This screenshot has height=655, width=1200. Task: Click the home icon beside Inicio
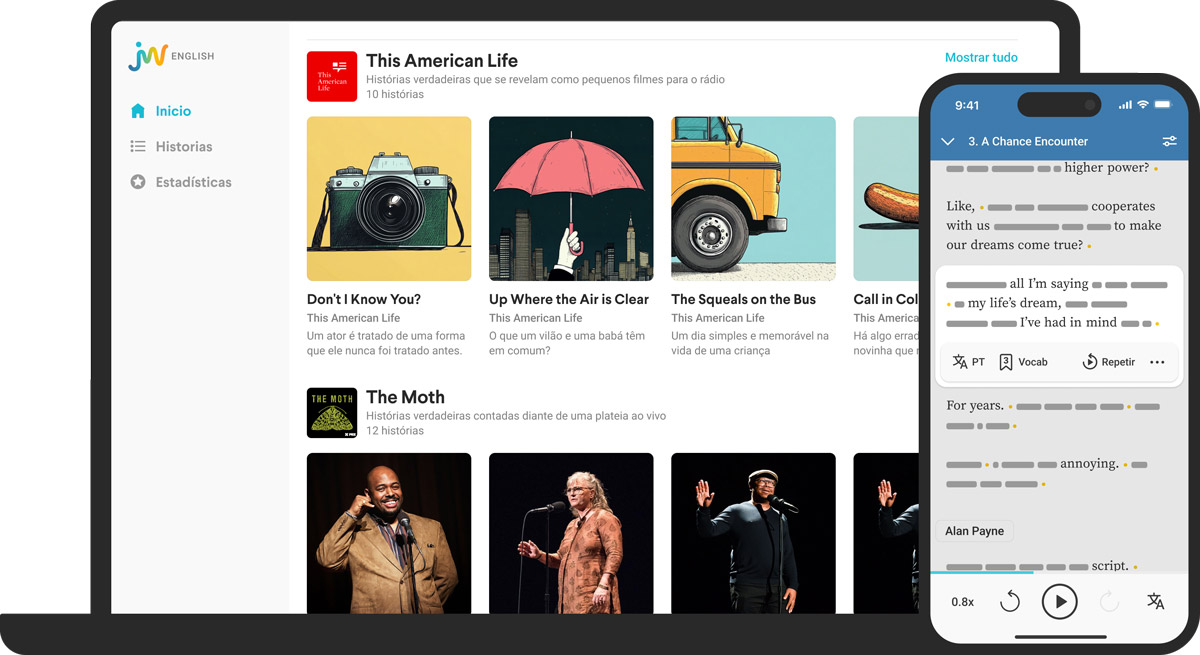[x=138, y=111]
